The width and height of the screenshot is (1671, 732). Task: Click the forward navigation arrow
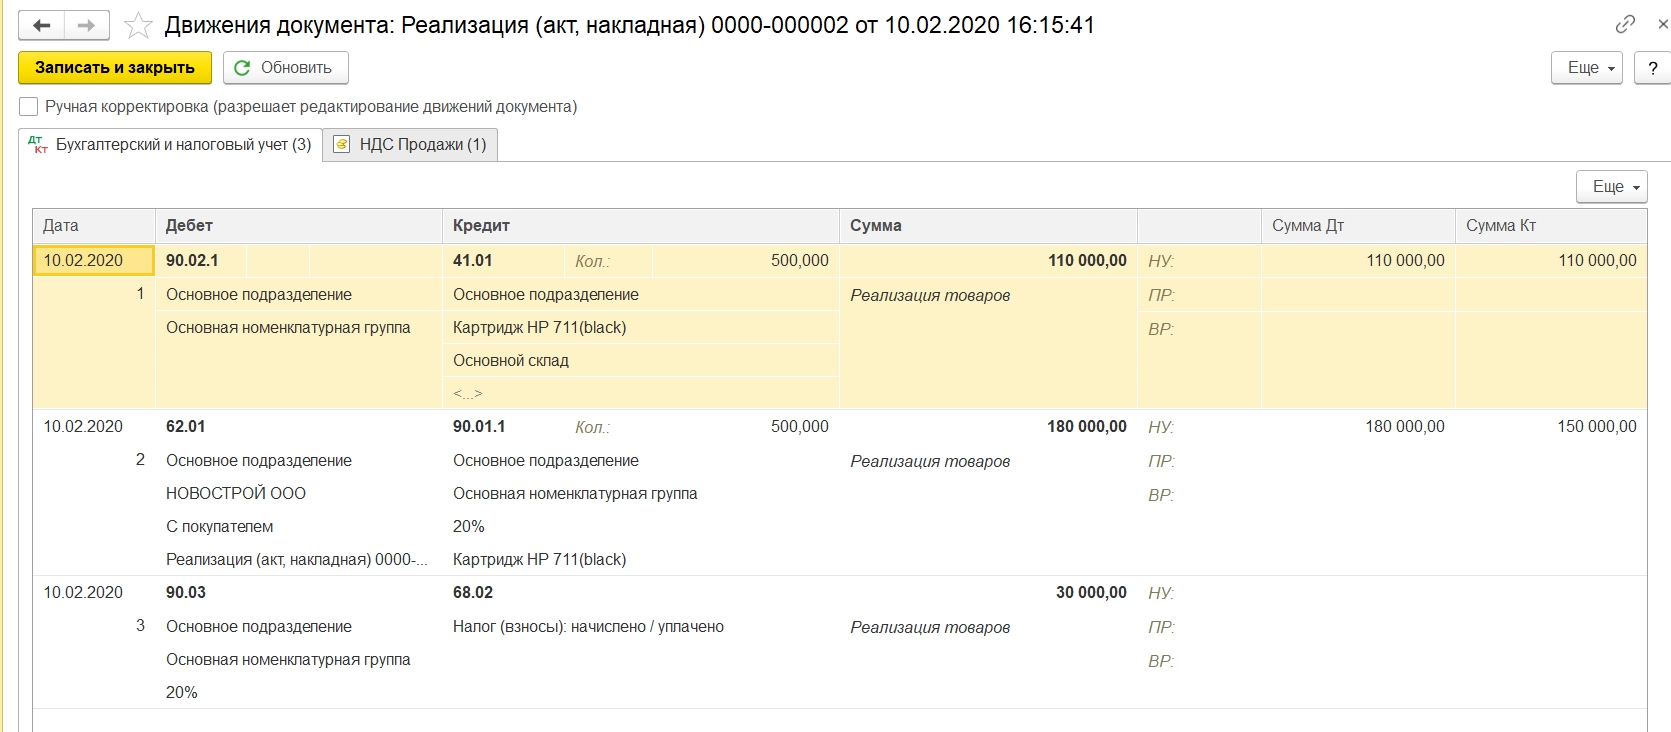[x=87, y=26]
